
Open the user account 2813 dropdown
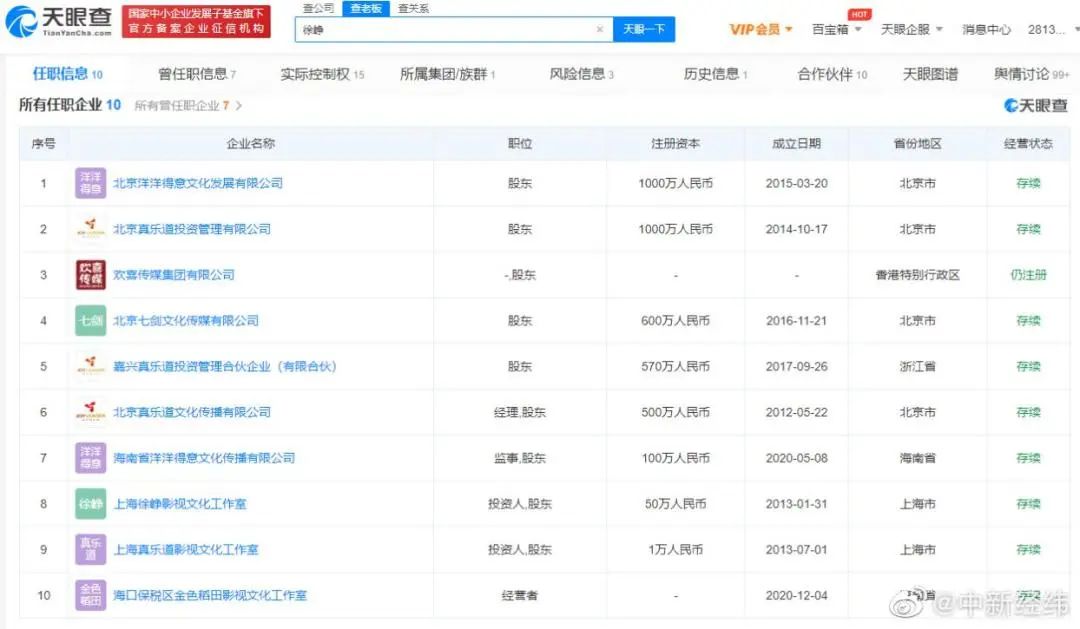coord(1052,30)
